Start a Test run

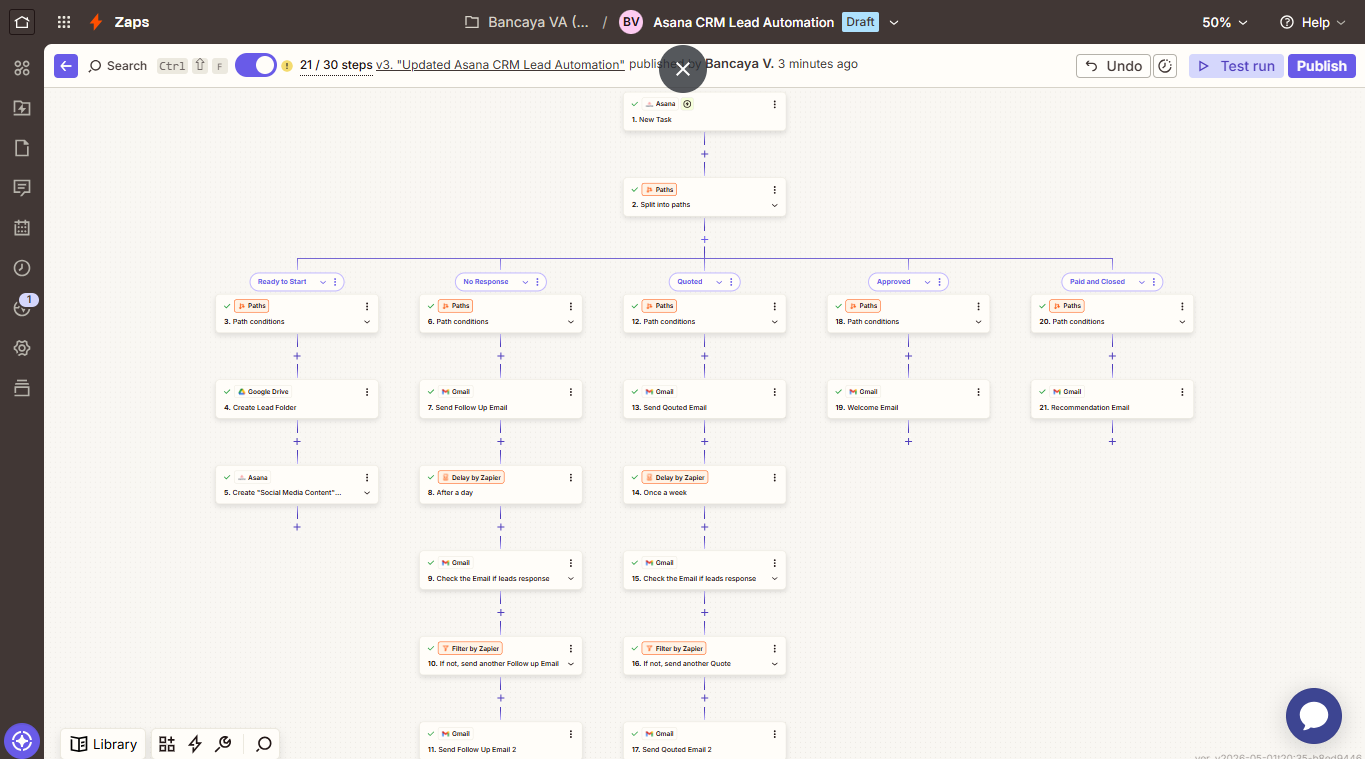(1236, 66)
